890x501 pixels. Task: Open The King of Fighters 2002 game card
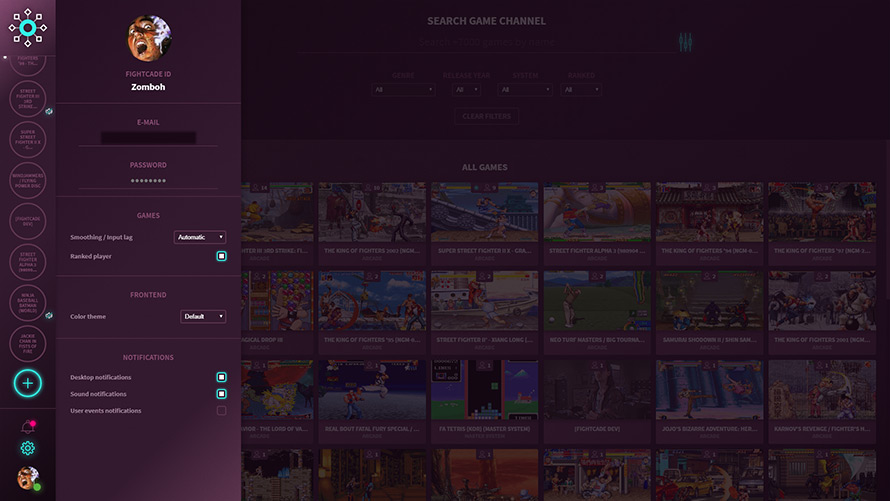click(x=372, y=223)
